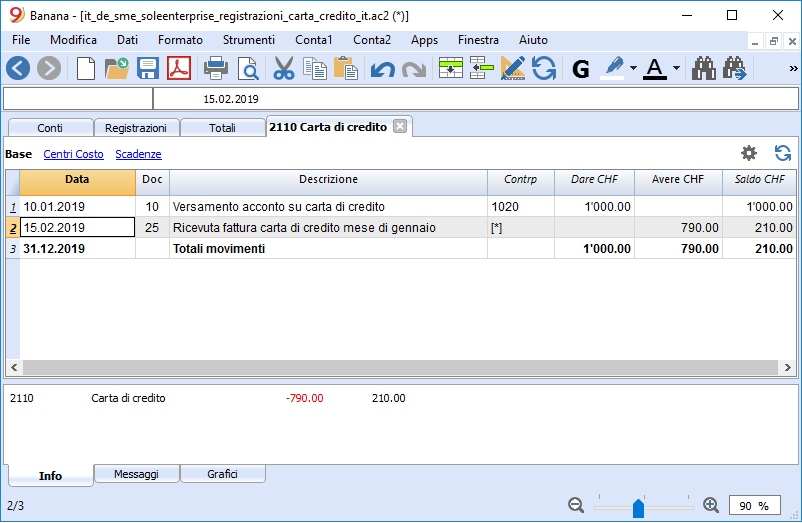Expand the text color dropdown arrow
802x523 pixels.
(x=677, y=69)
